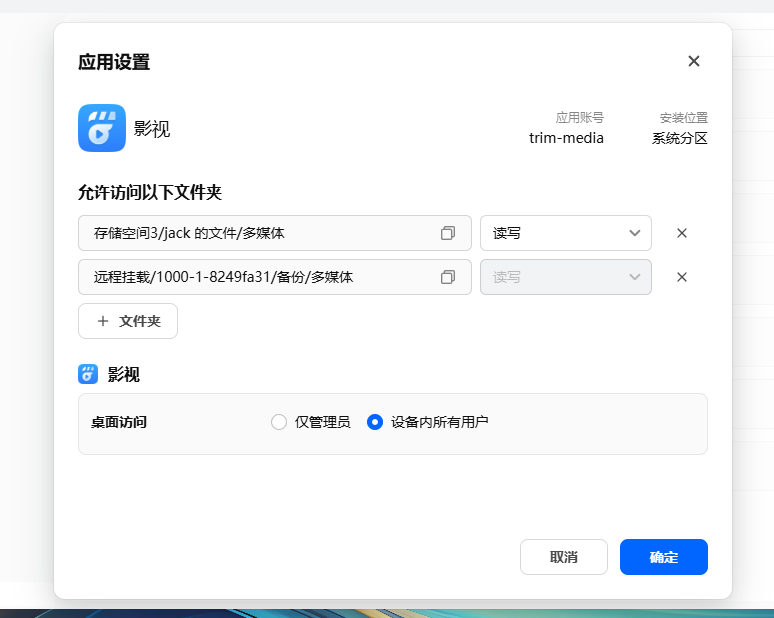
Task: Click 取消 to cancel settings
Action: pos(564,557)
